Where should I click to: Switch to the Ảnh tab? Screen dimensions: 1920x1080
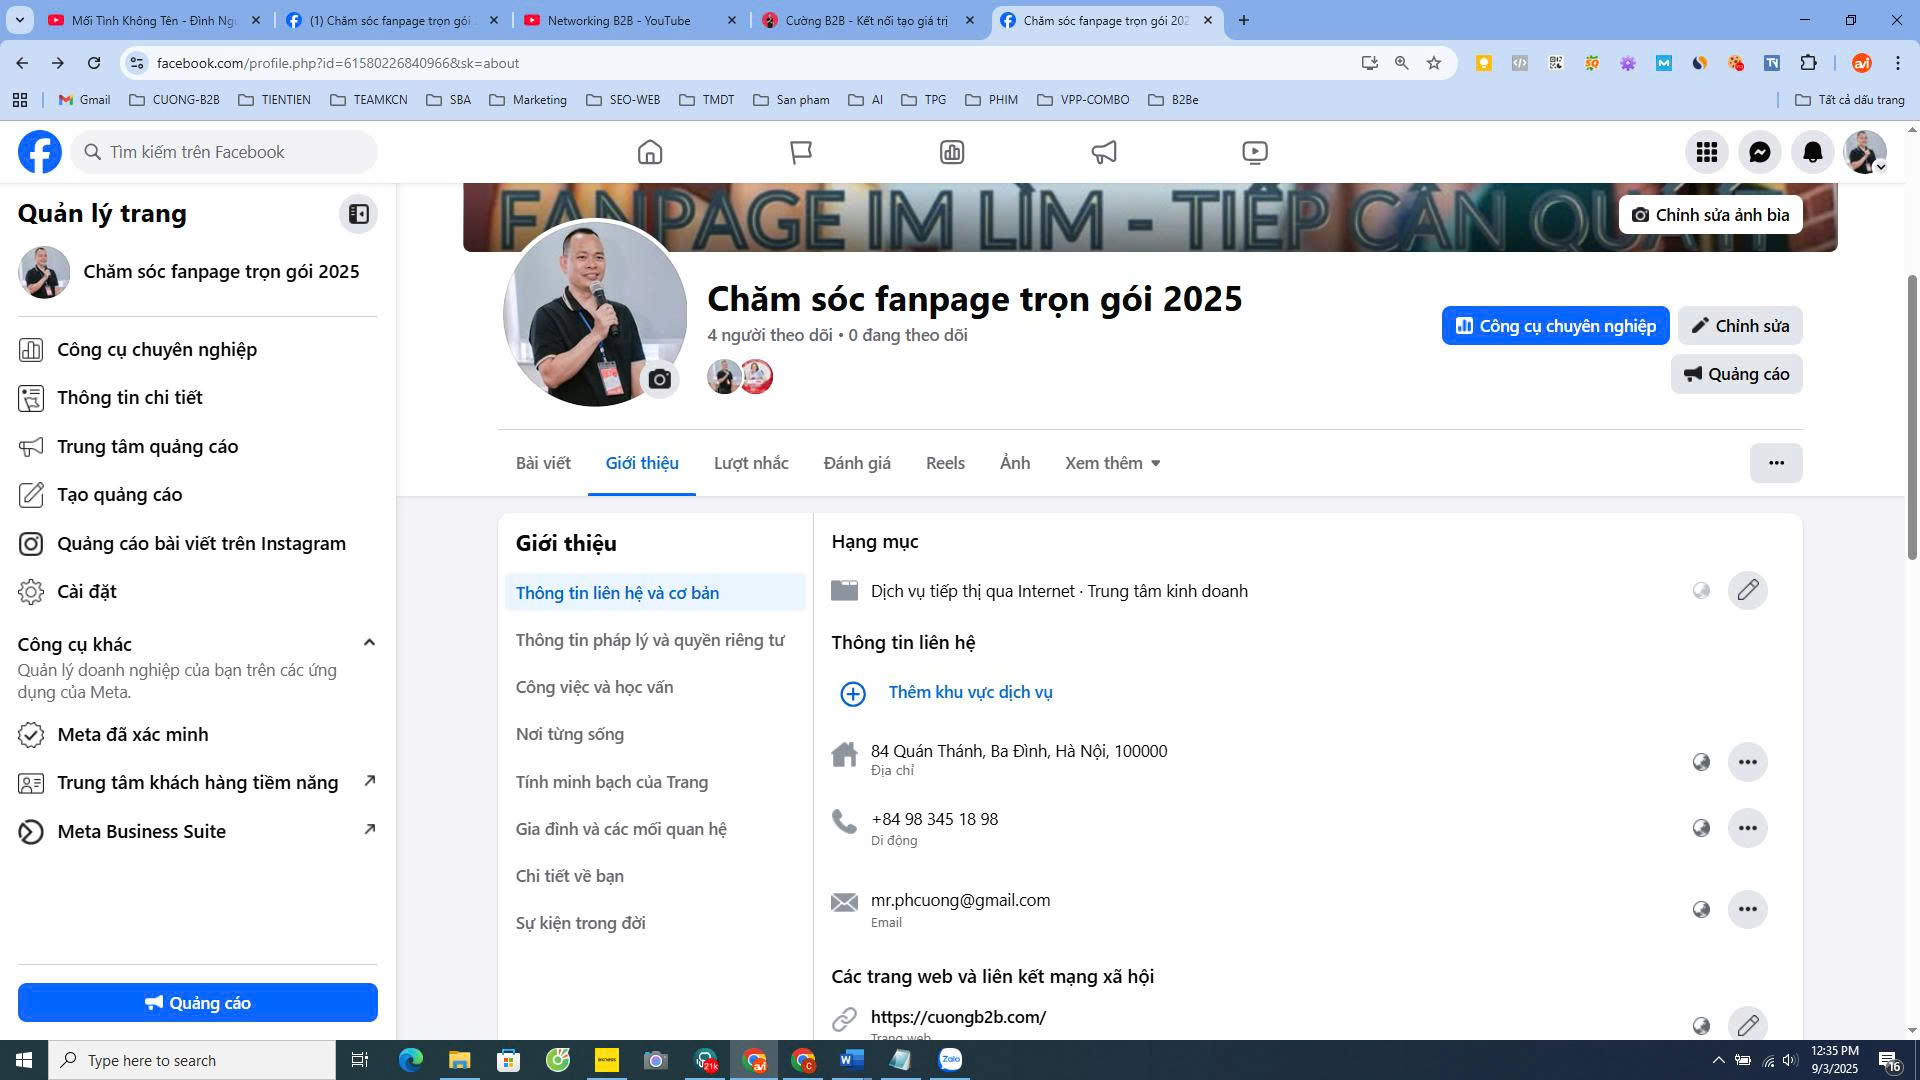[x=1015, y=463]
